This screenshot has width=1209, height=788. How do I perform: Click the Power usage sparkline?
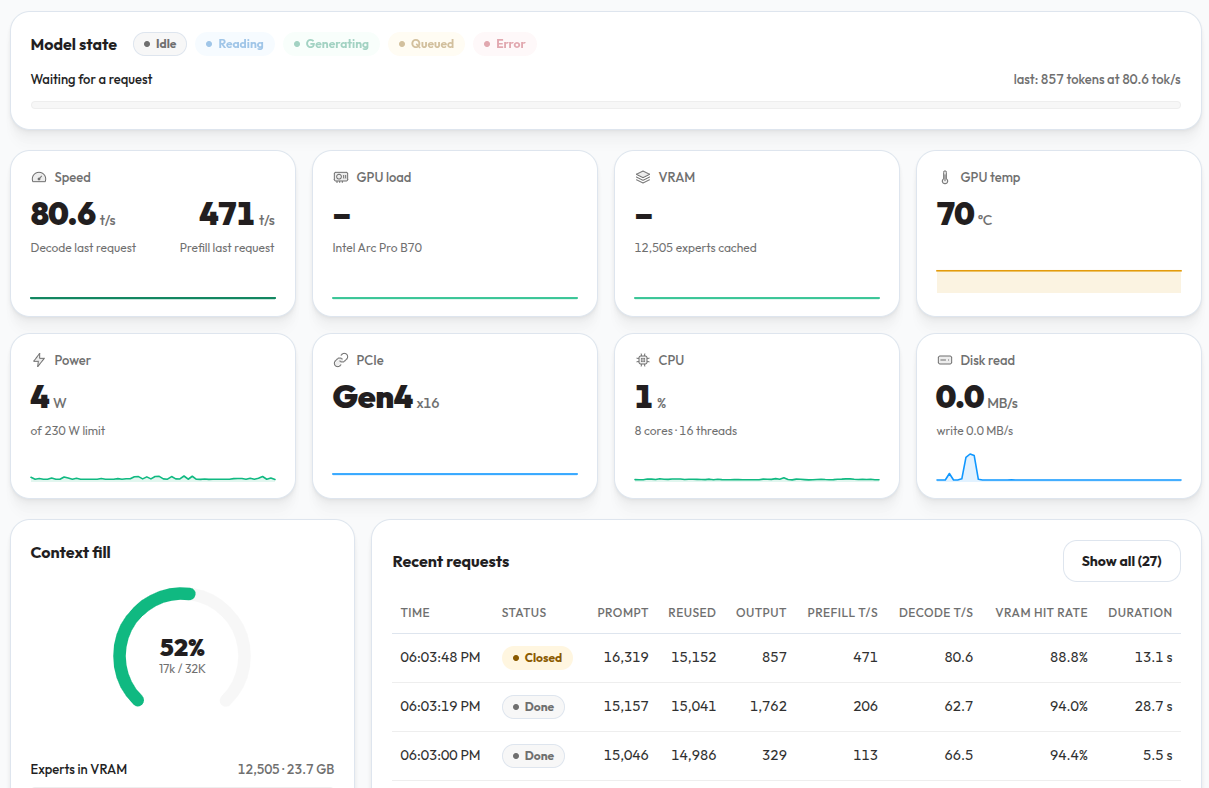click(153, 477)
